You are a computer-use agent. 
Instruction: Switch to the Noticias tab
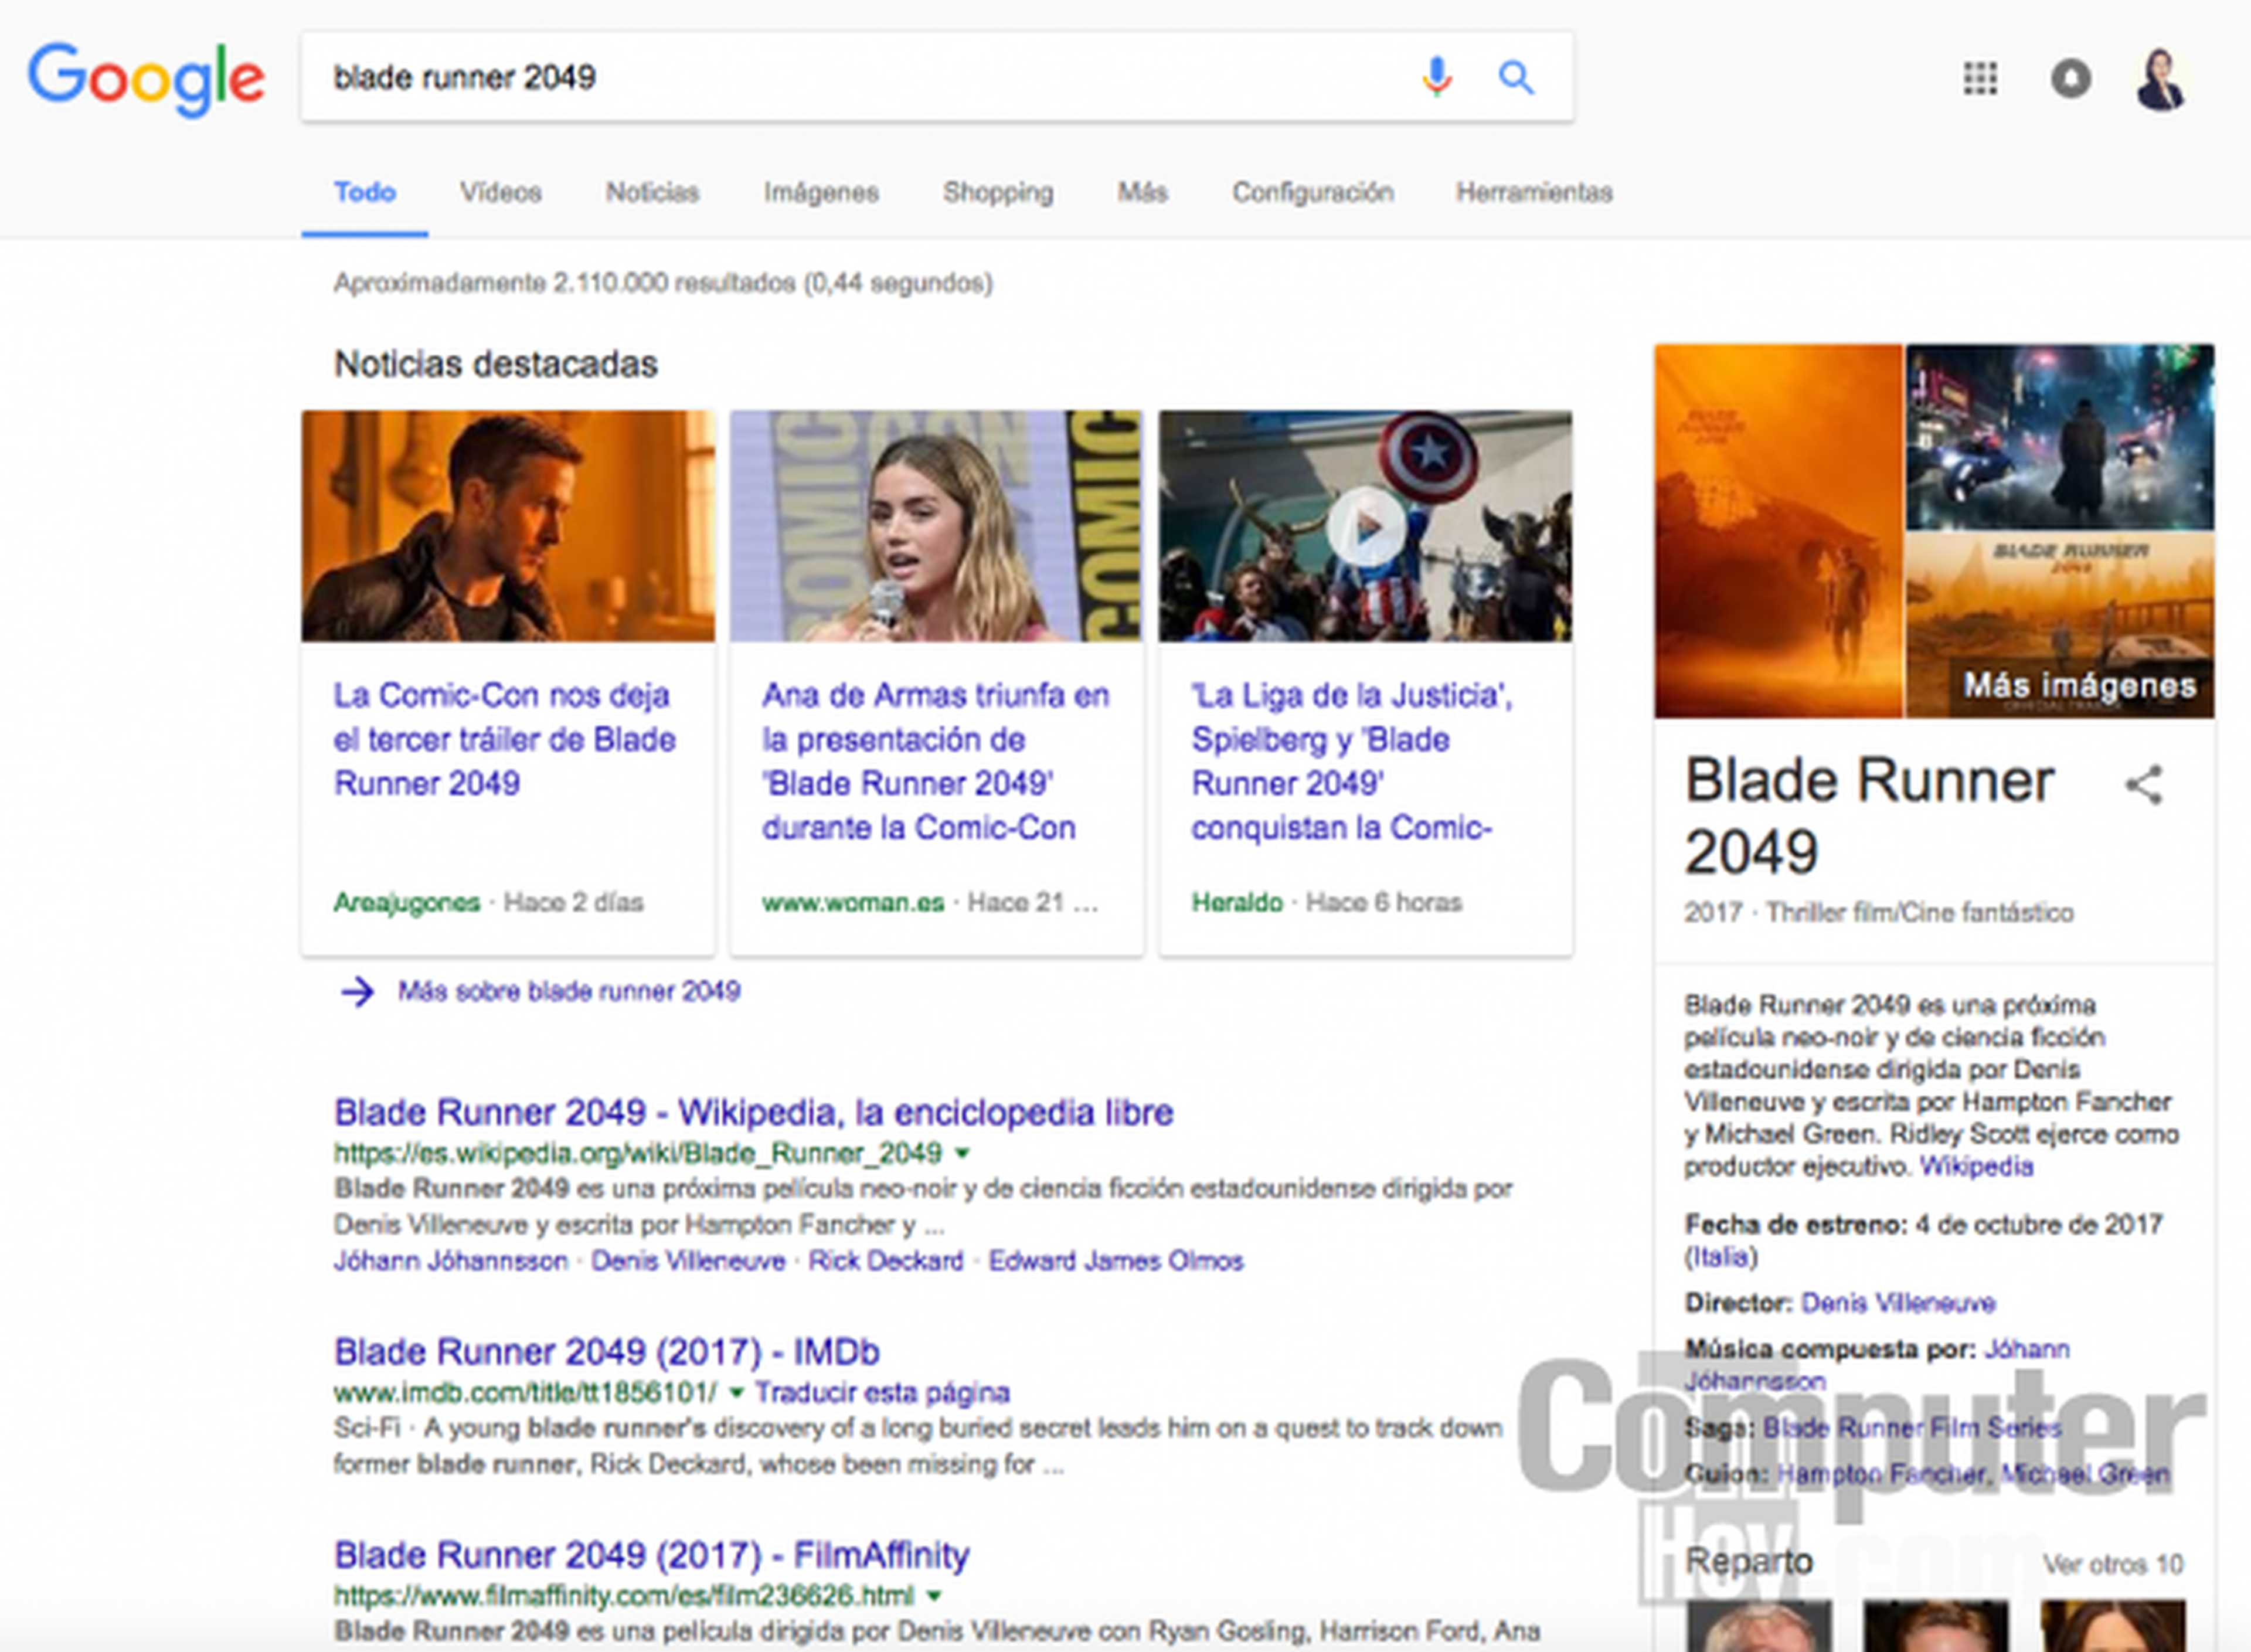coord(652,192)
